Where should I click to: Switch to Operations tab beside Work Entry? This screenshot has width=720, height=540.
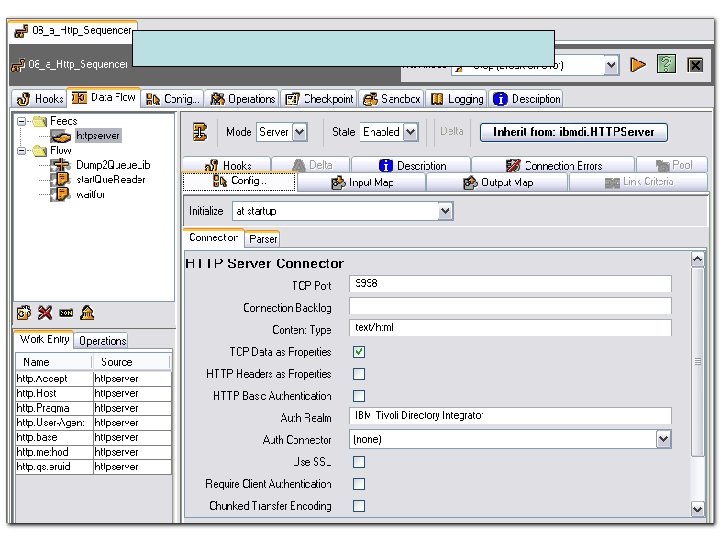[x=102, y=341]
